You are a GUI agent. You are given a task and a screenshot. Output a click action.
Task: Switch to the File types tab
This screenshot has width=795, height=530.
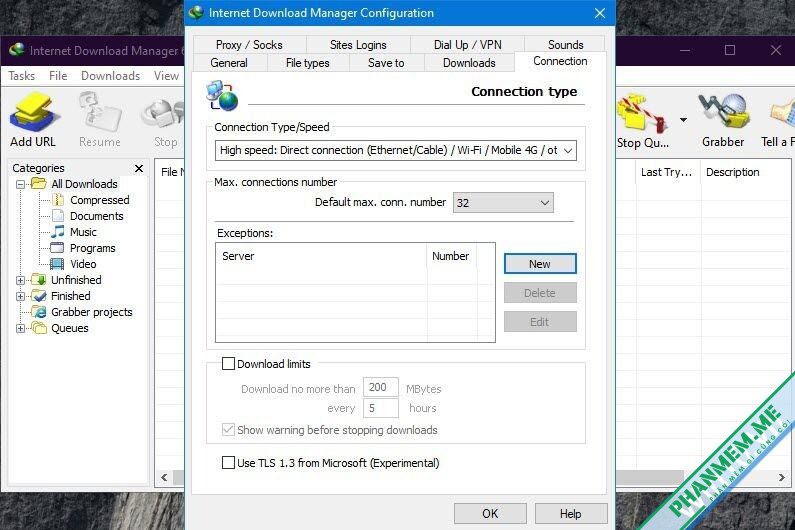[x=307, y=63]
